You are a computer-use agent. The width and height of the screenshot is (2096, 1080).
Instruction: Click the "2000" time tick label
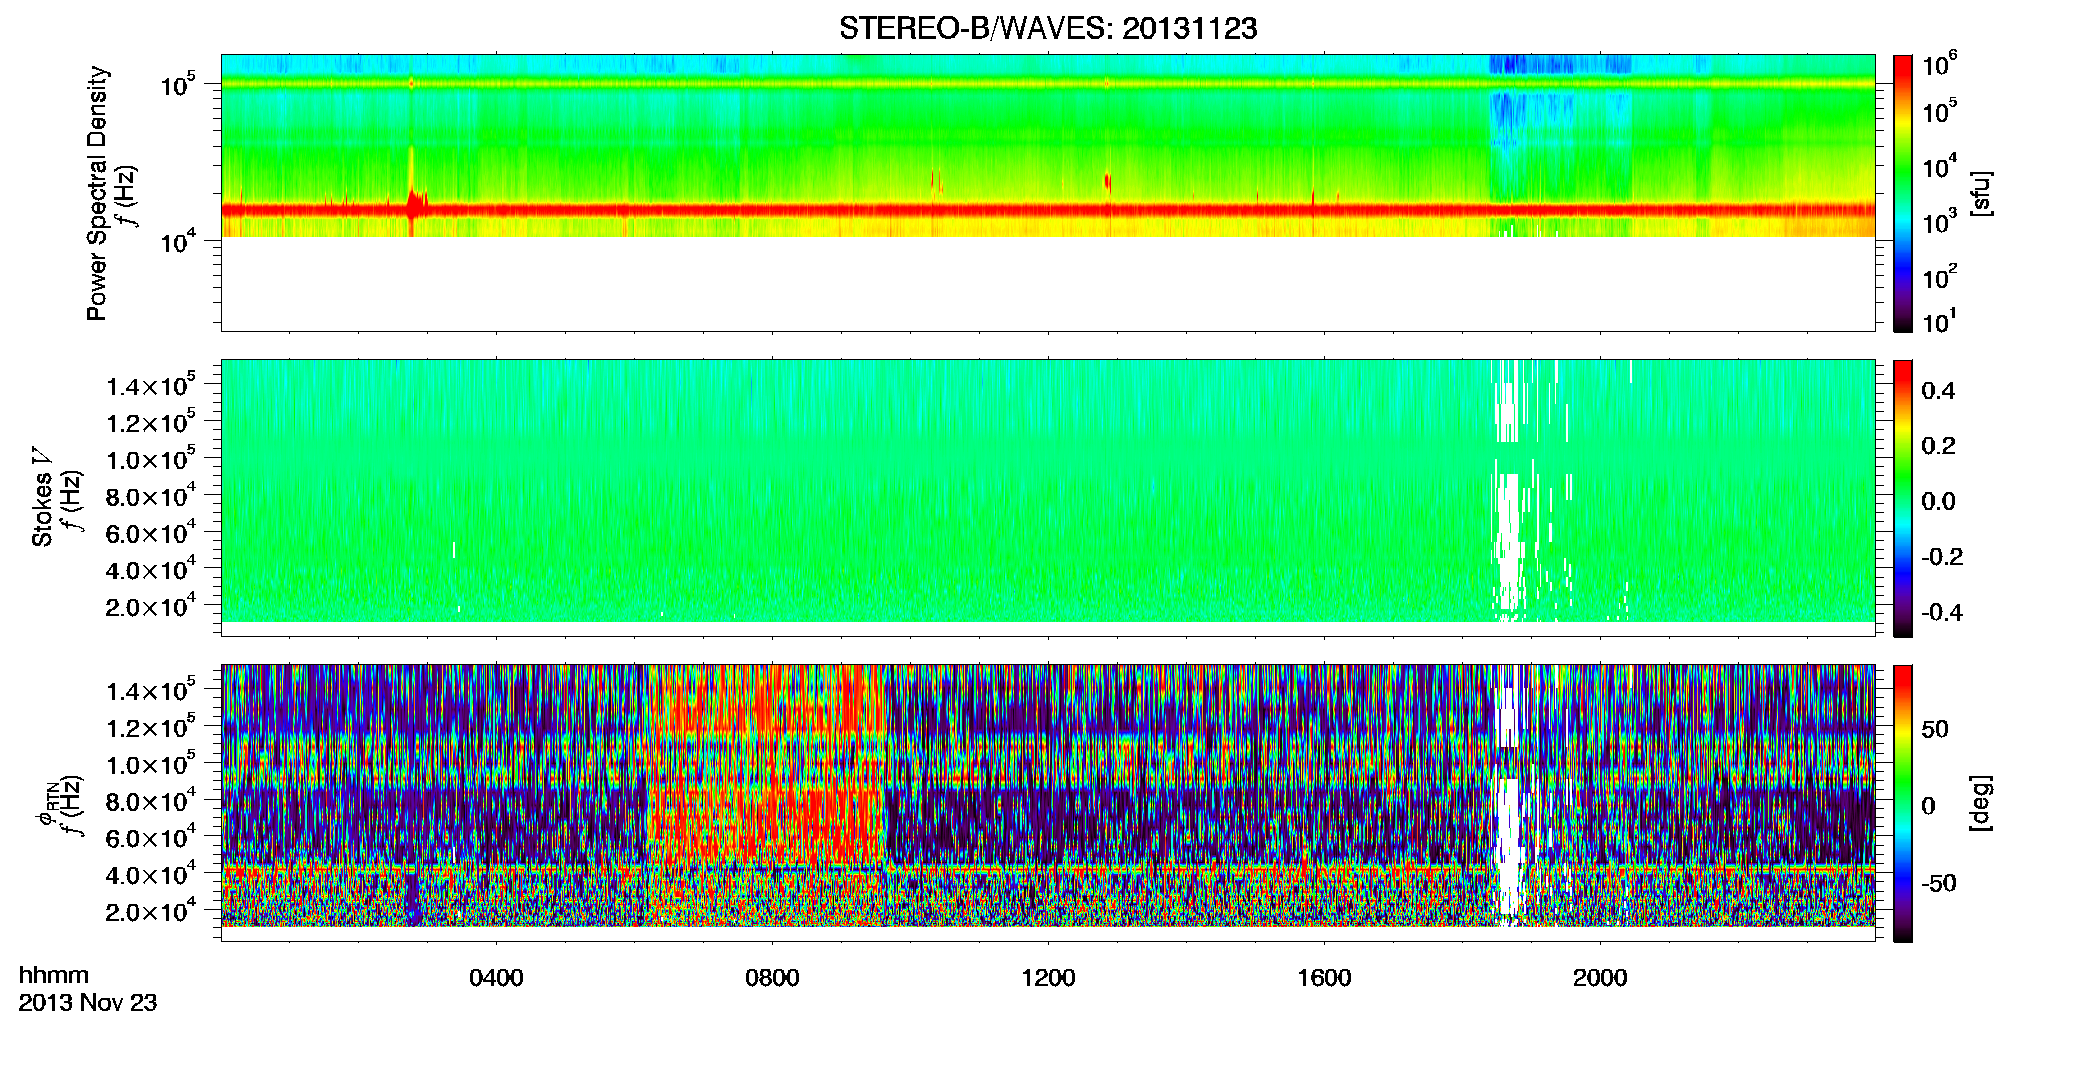1600,978
